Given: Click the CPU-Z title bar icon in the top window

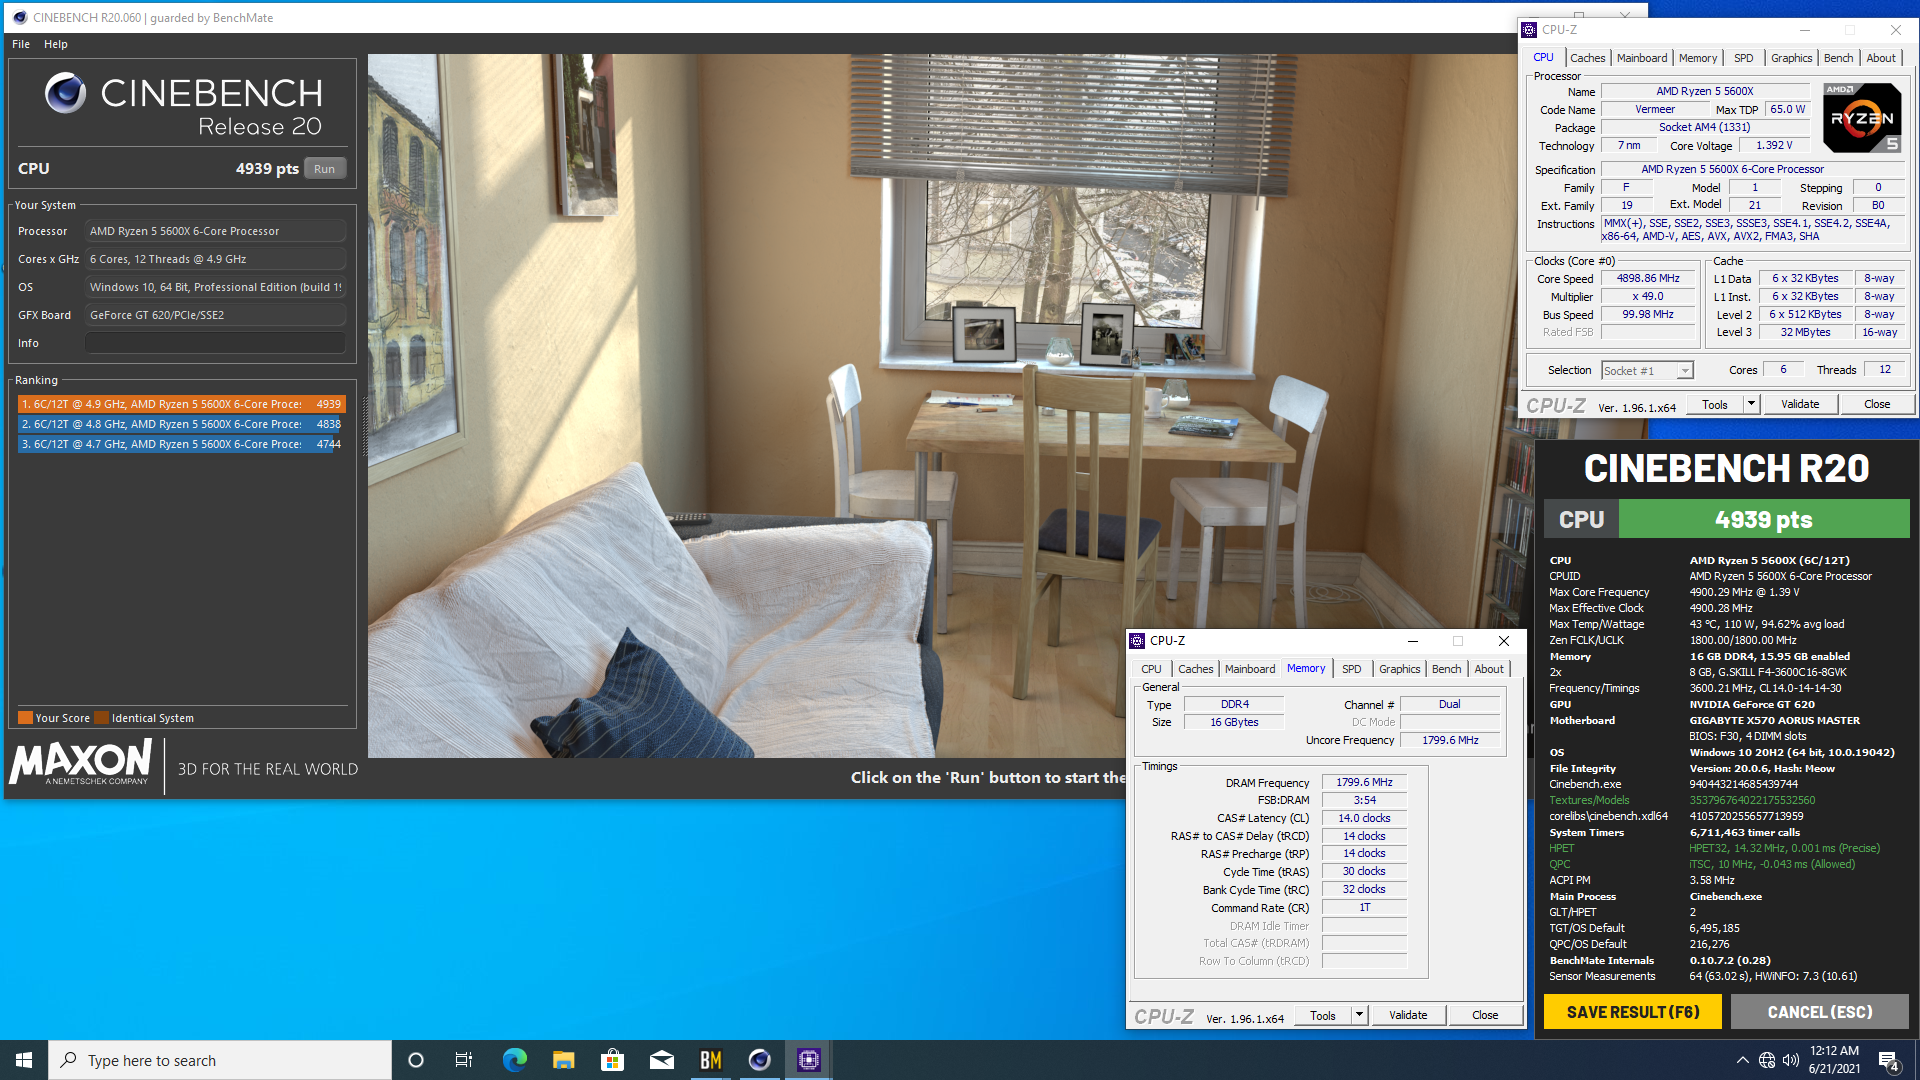Looking at the screenshot, I should click(x=1529, y=30).
